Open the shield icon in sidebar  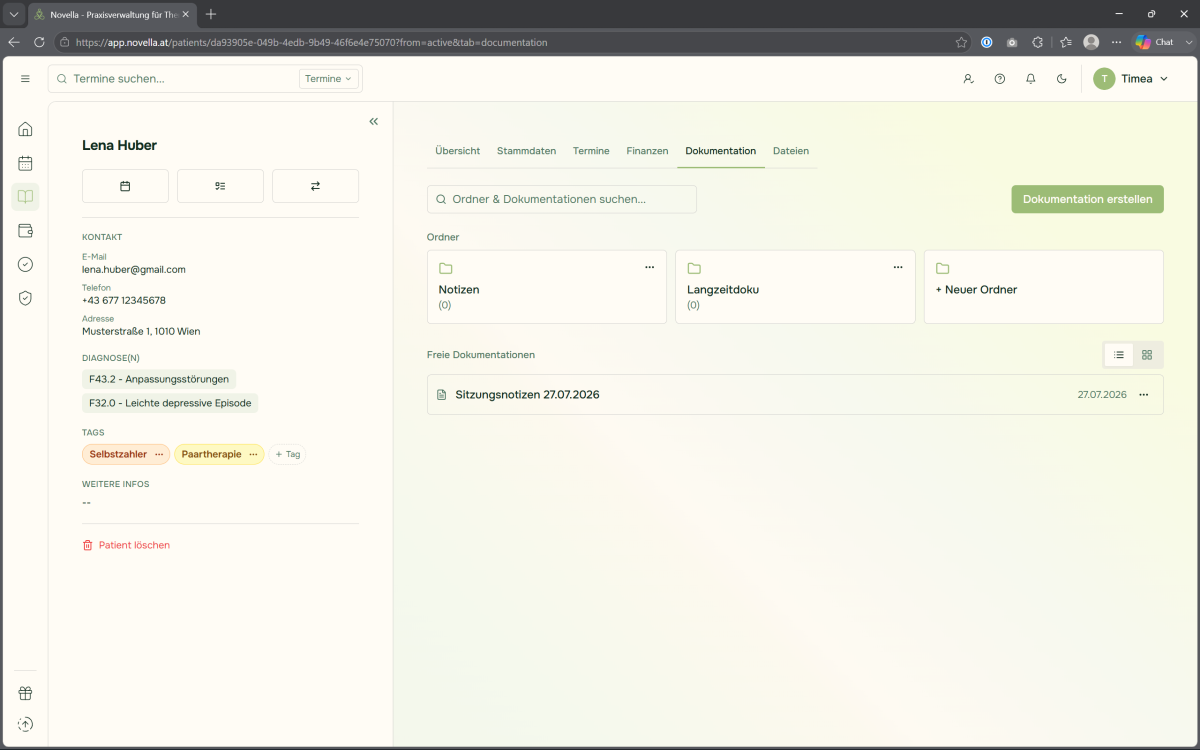(26, 298)
